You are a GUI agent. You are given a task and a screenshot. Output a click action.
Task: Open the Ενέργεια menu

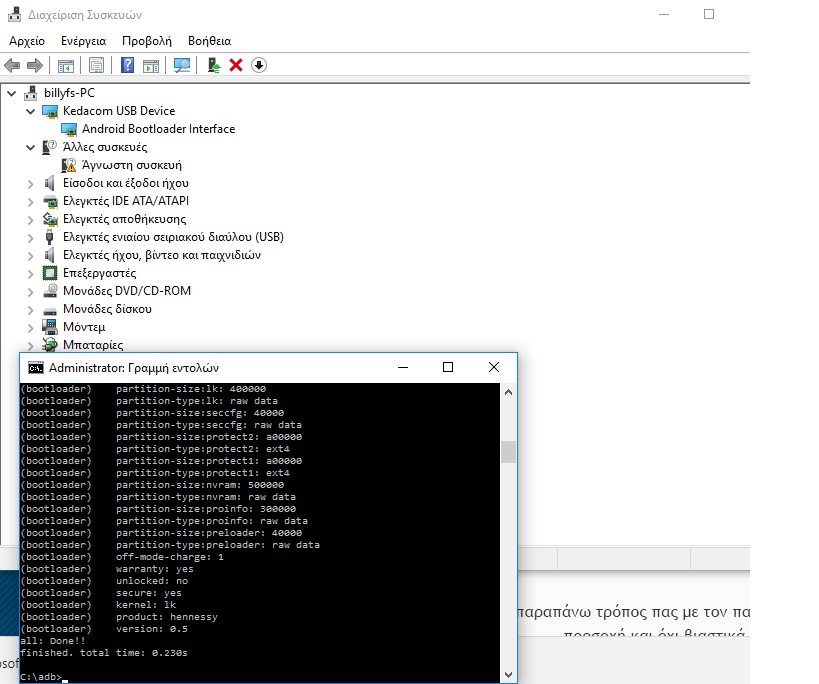click(x=83, y=41)
